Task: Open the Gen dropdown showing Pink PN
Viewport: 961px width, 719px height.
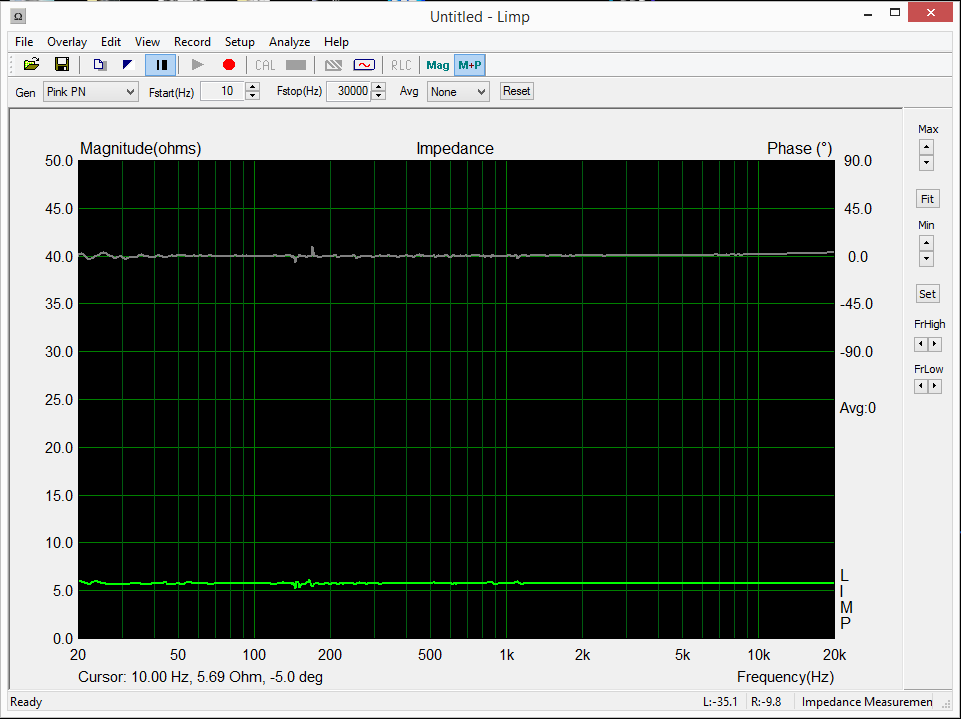Action: (x=90, y=92)
